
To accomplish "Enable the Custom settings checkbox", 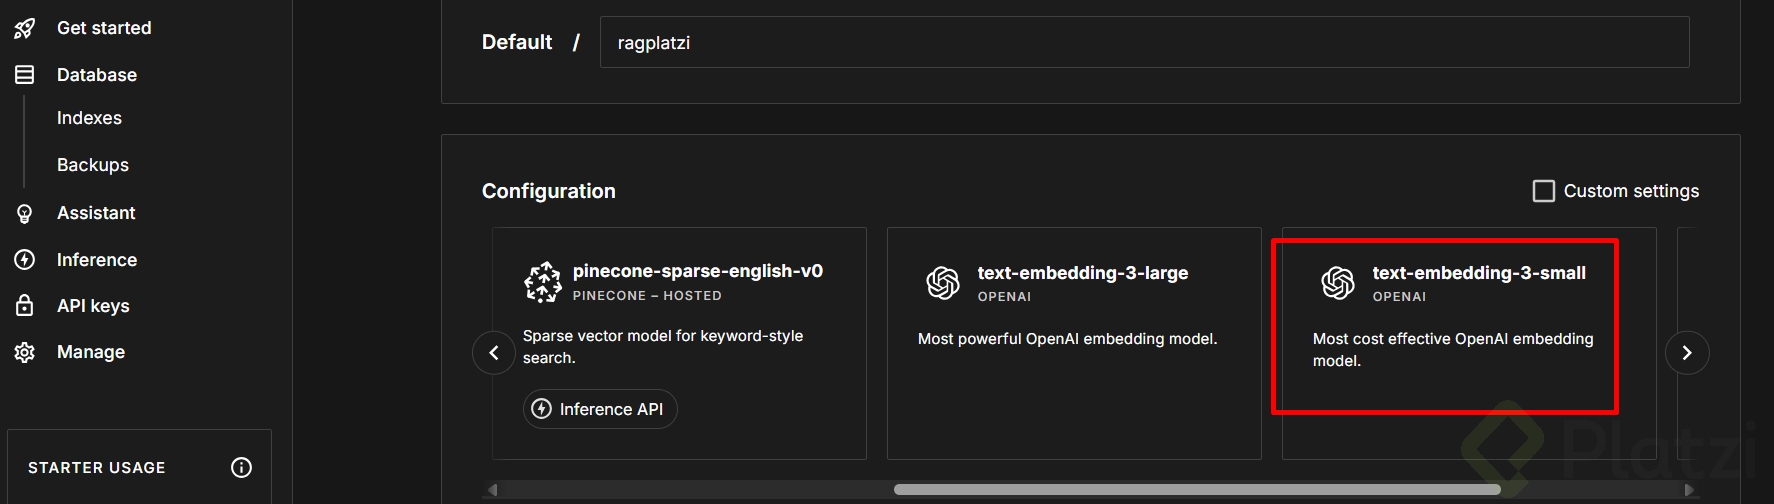I will 1544,191.
